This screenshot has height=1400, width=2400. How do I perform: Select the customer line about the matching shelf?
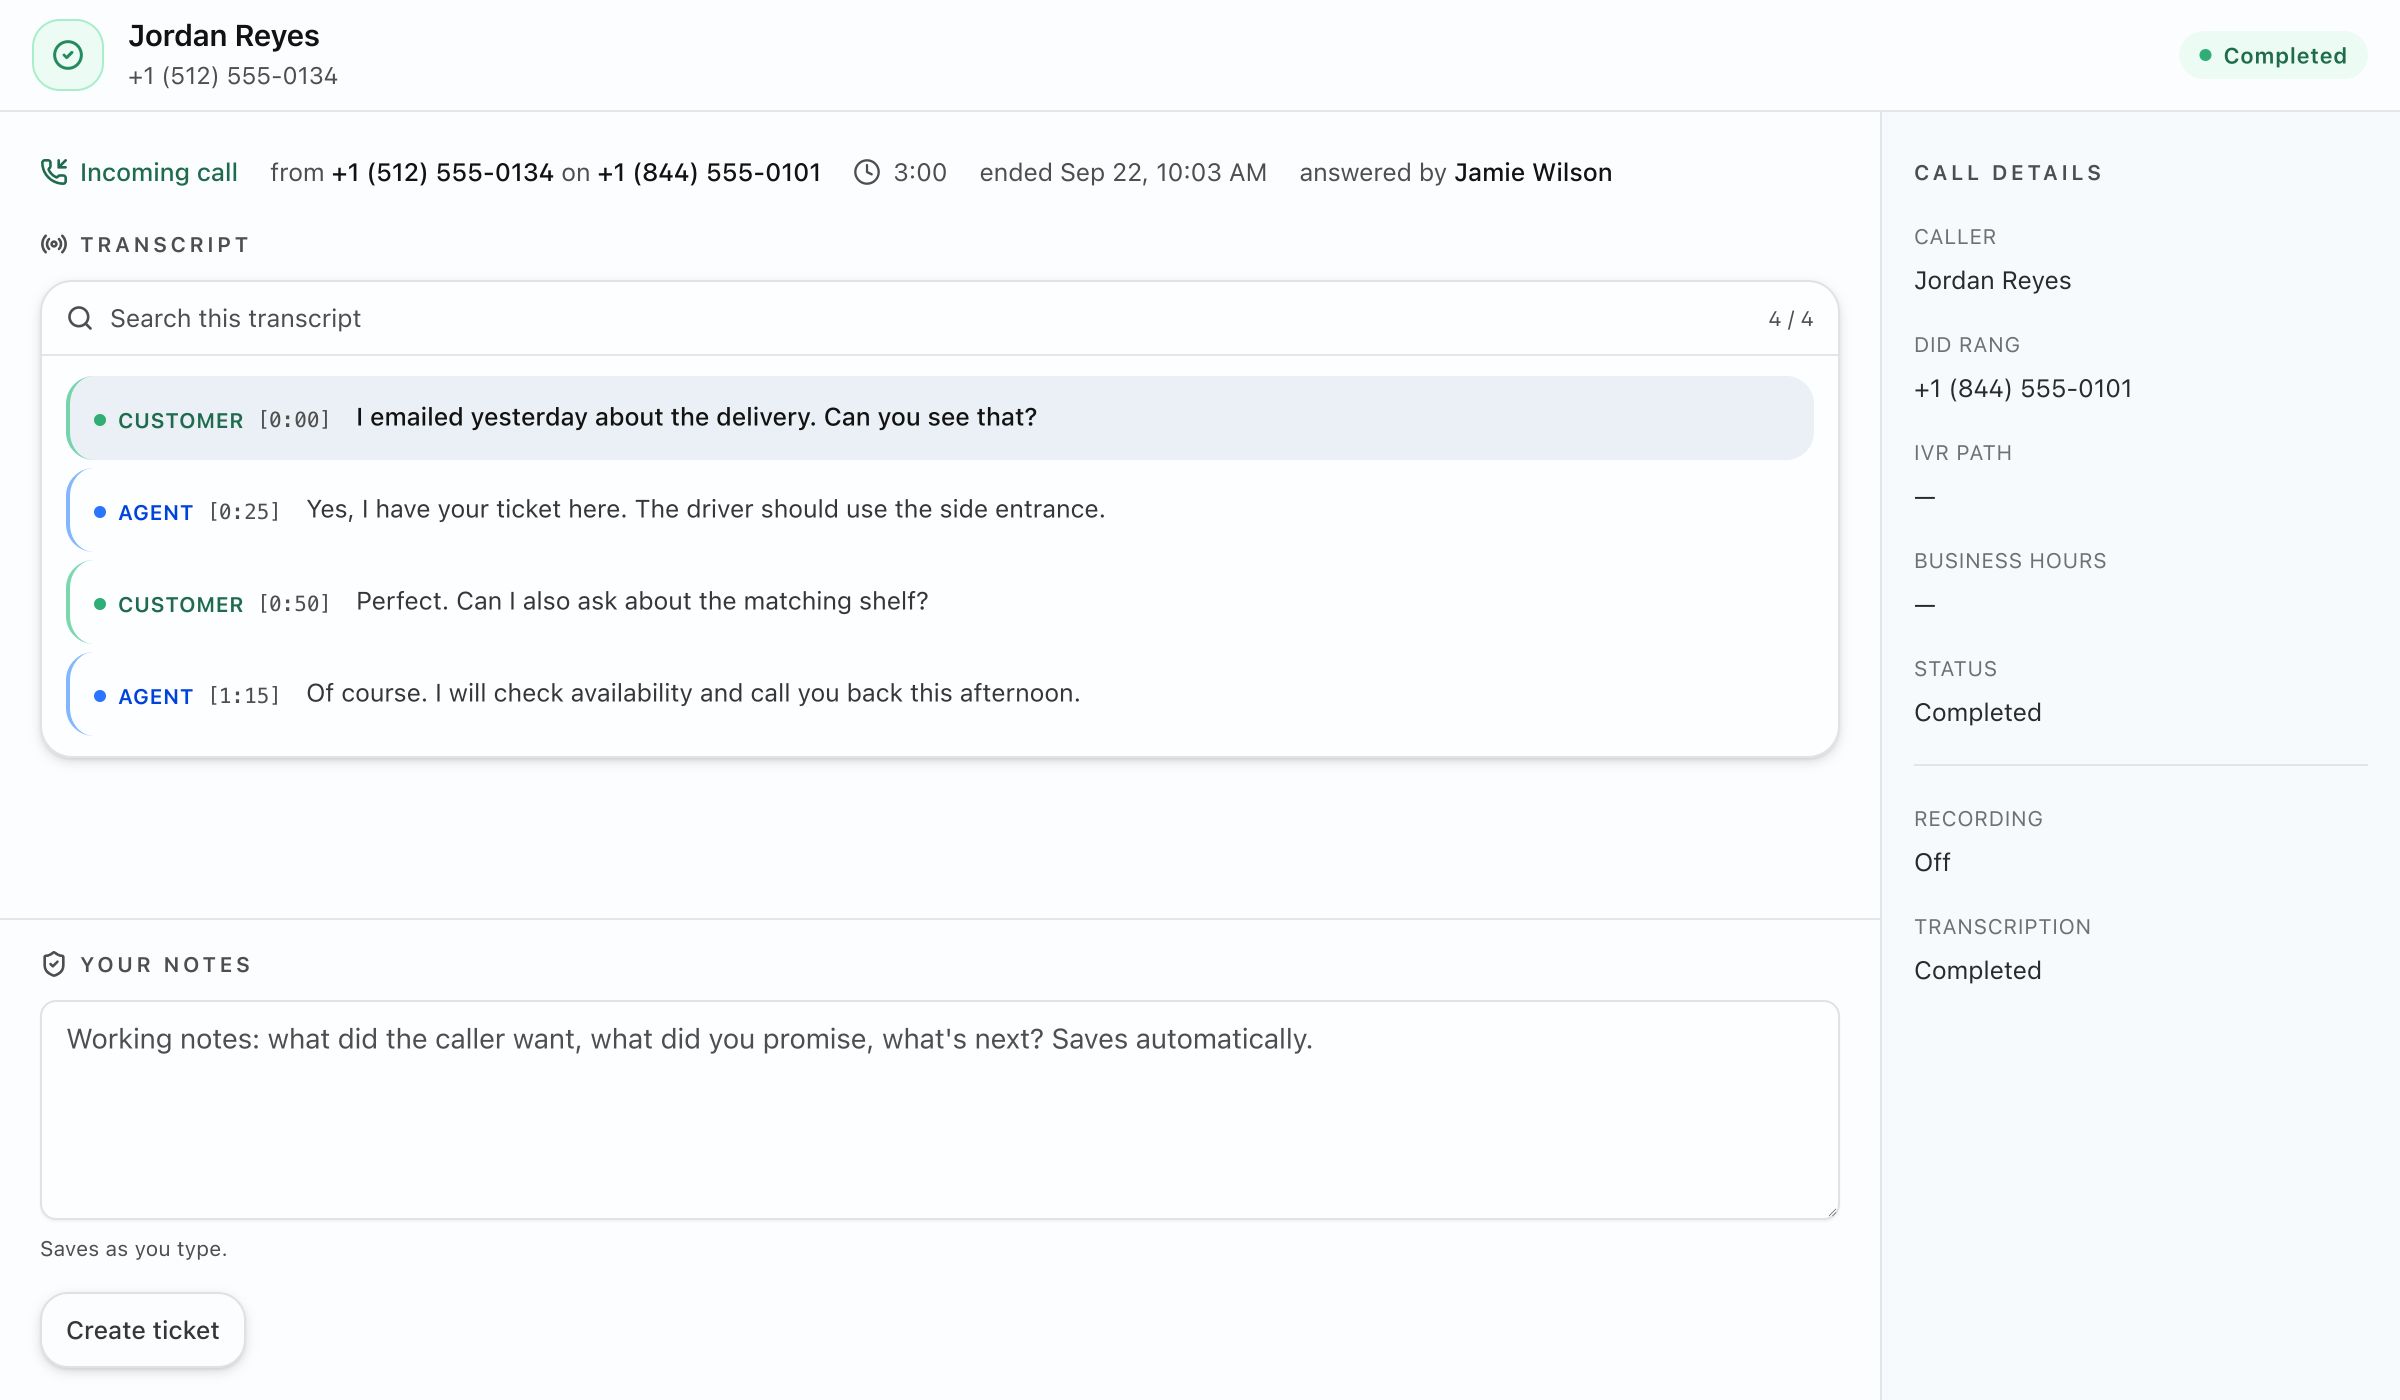pyautogui.click(x=940, y=602)
